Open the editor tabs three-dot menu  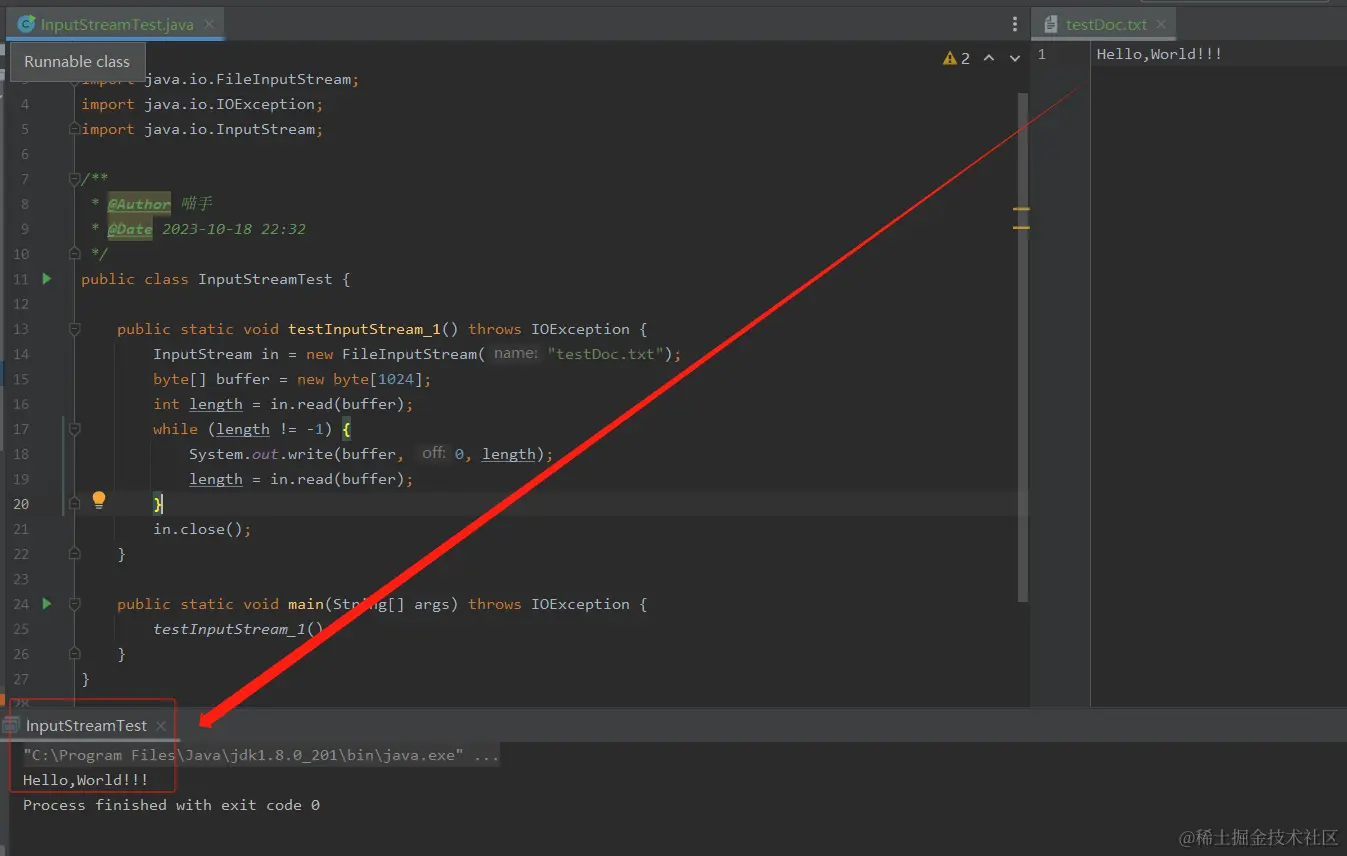pos(1015,24)
